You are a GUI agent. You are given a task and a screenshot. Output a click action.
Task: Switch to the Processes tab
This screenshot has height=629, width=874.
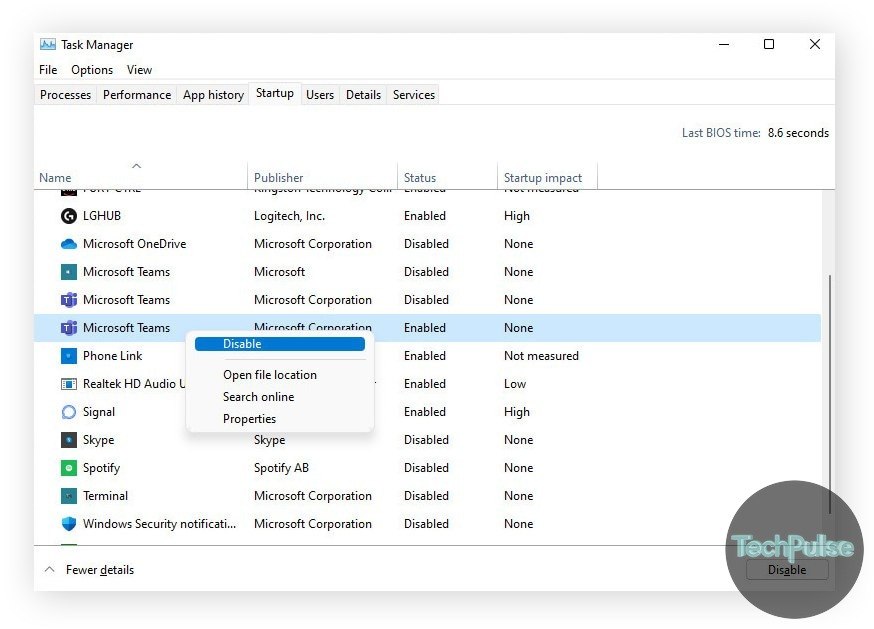[65, 95]
